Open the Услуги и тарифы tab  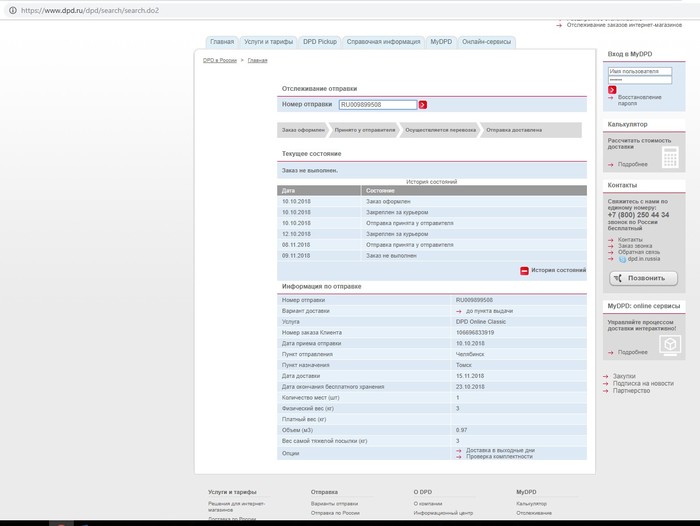point(268,42)
